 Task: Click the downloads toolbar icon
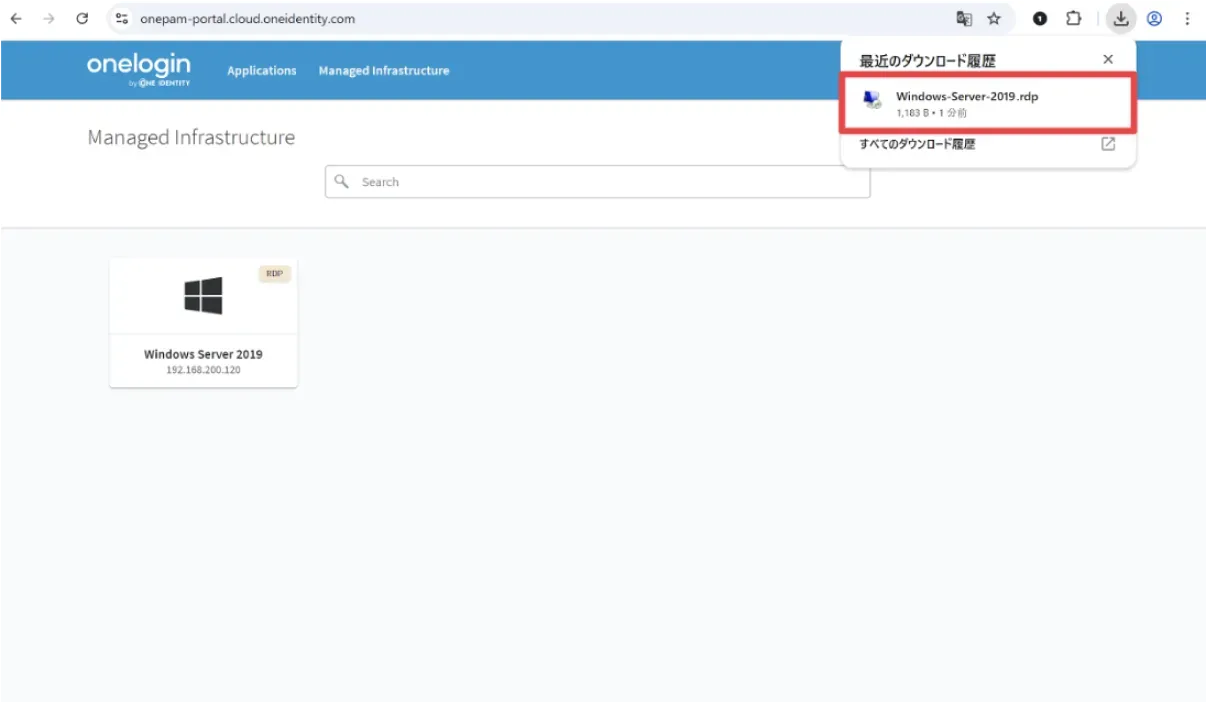pyautogui.click(x=1121, y=19)
